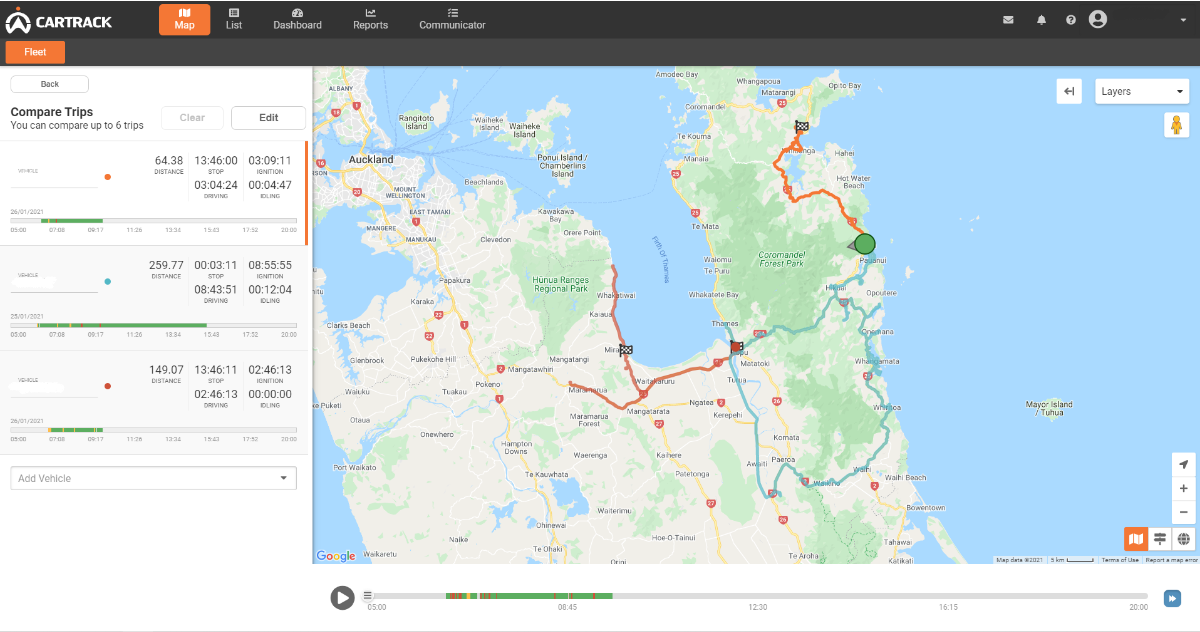Center map with the location arrow
This screenshot has width=1200, height=632.
coord(1184,465)
